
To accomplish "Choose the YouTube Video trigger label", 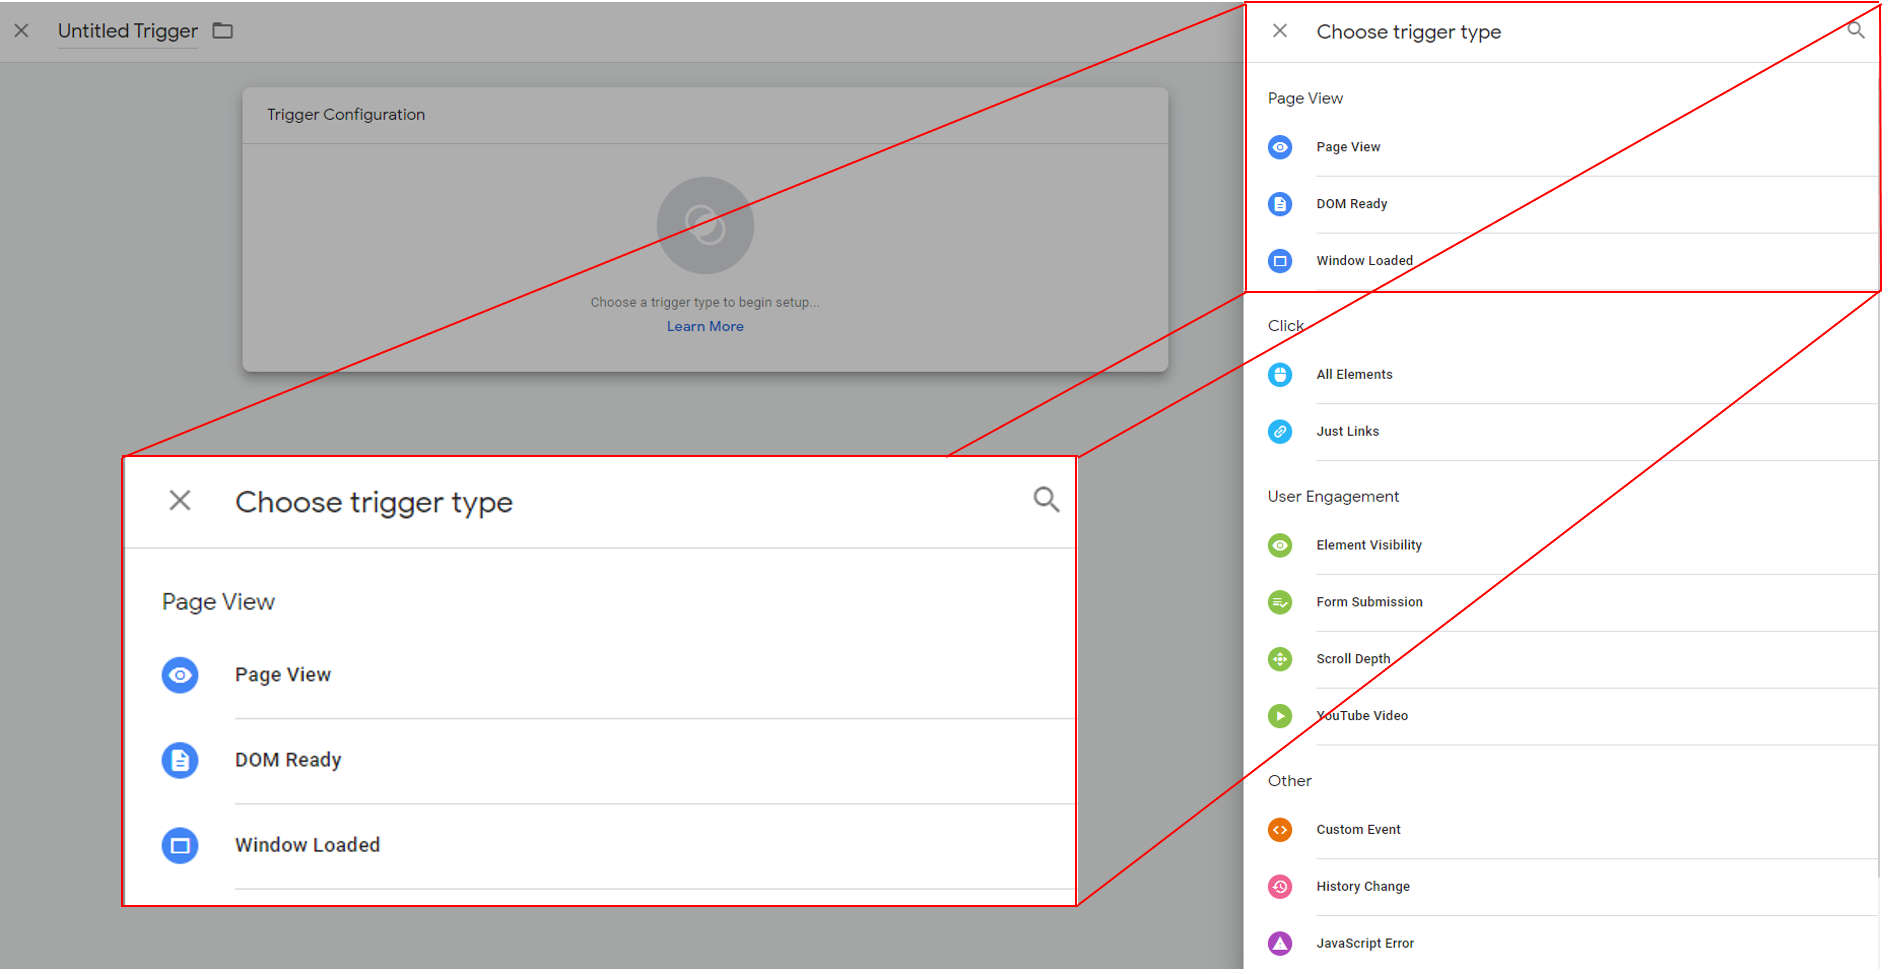I will (1362, 717).
